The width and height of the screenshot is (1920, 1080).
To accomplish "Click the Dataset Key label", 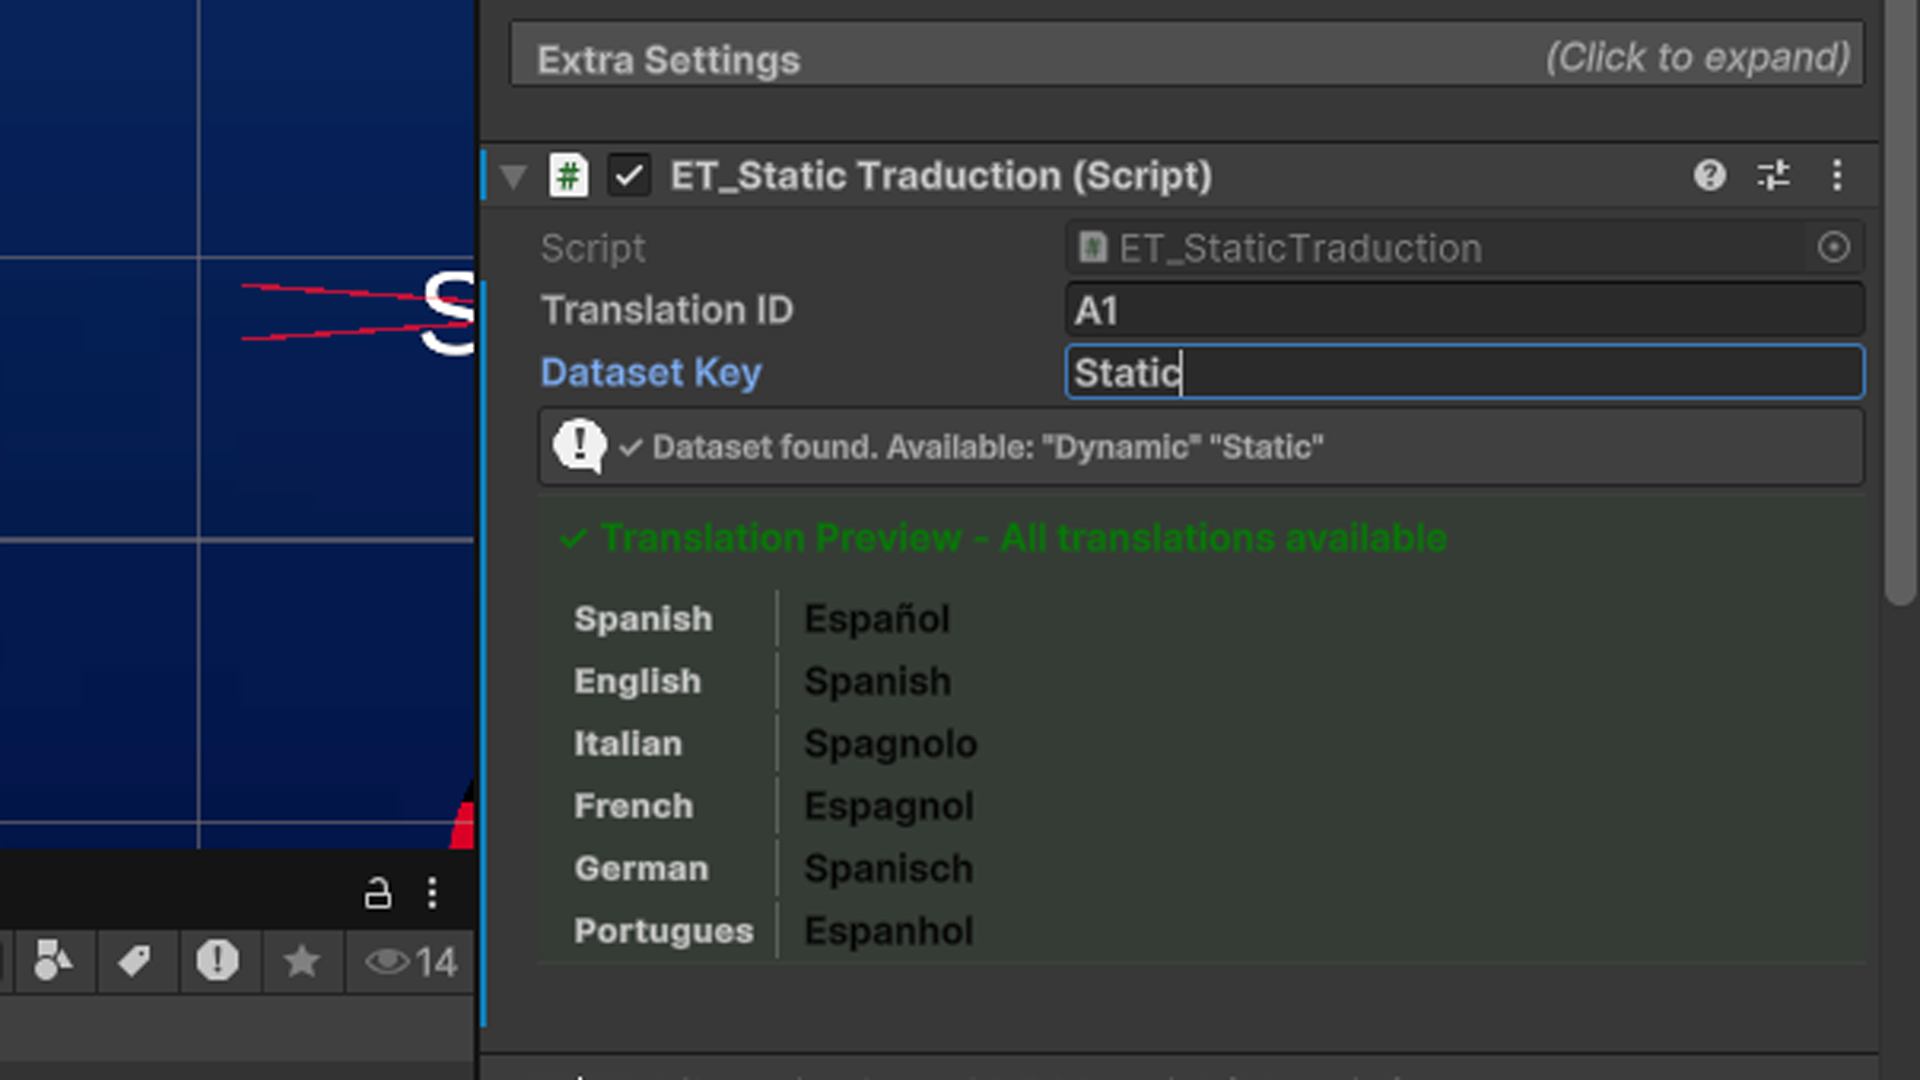I will click(x=651, y=372).
